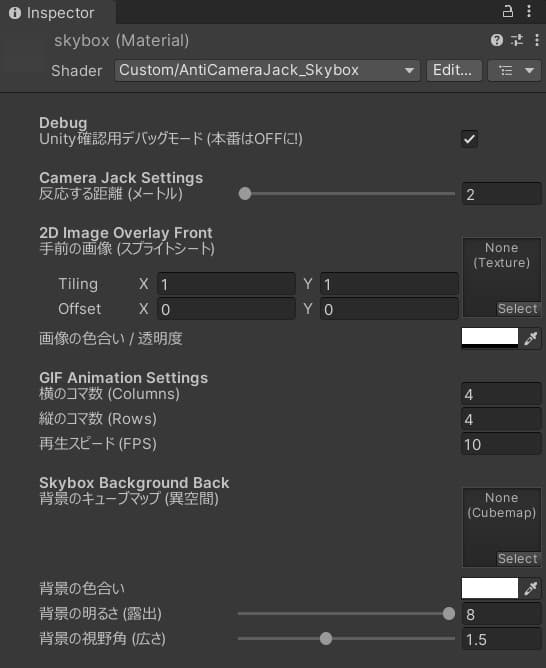Click the Inspector info icon

(15, 13)
